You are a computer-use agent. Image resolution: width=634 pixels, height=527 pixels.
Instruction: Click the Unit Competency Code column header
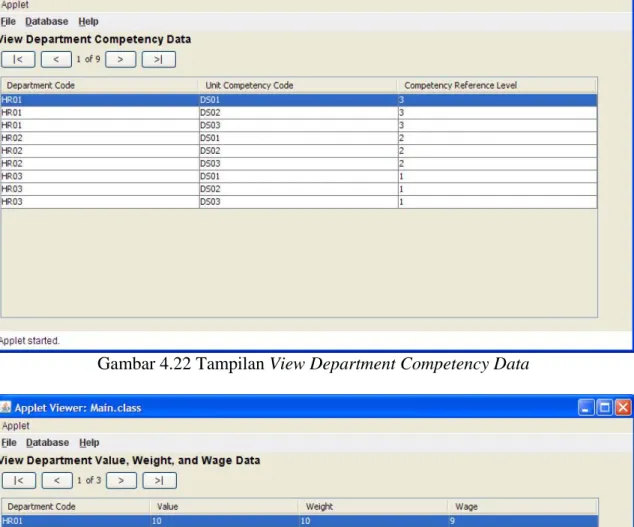298,85
